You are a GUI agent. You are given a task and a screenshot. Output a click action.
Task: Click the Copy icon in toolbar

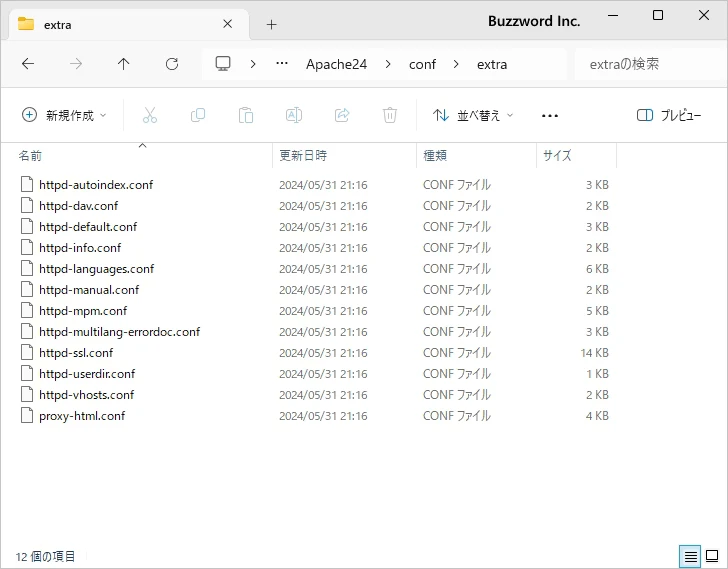point(198,115)
